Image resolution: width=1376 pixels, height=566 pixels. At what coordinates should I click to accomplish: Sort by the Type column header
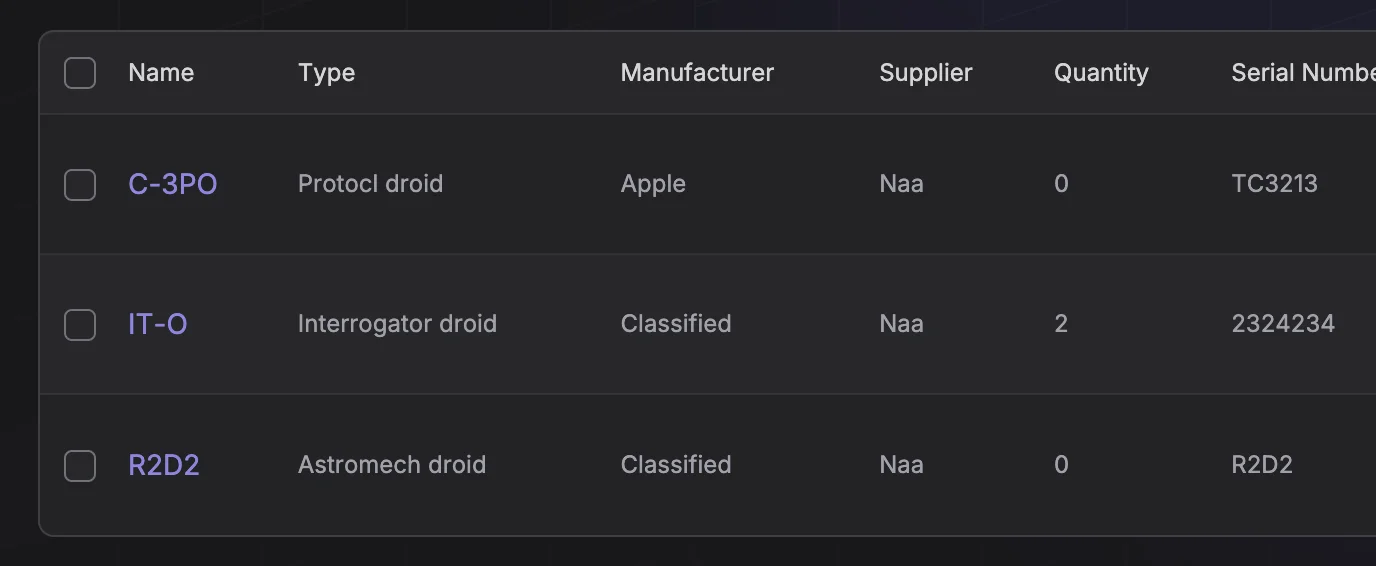[326, 73]
